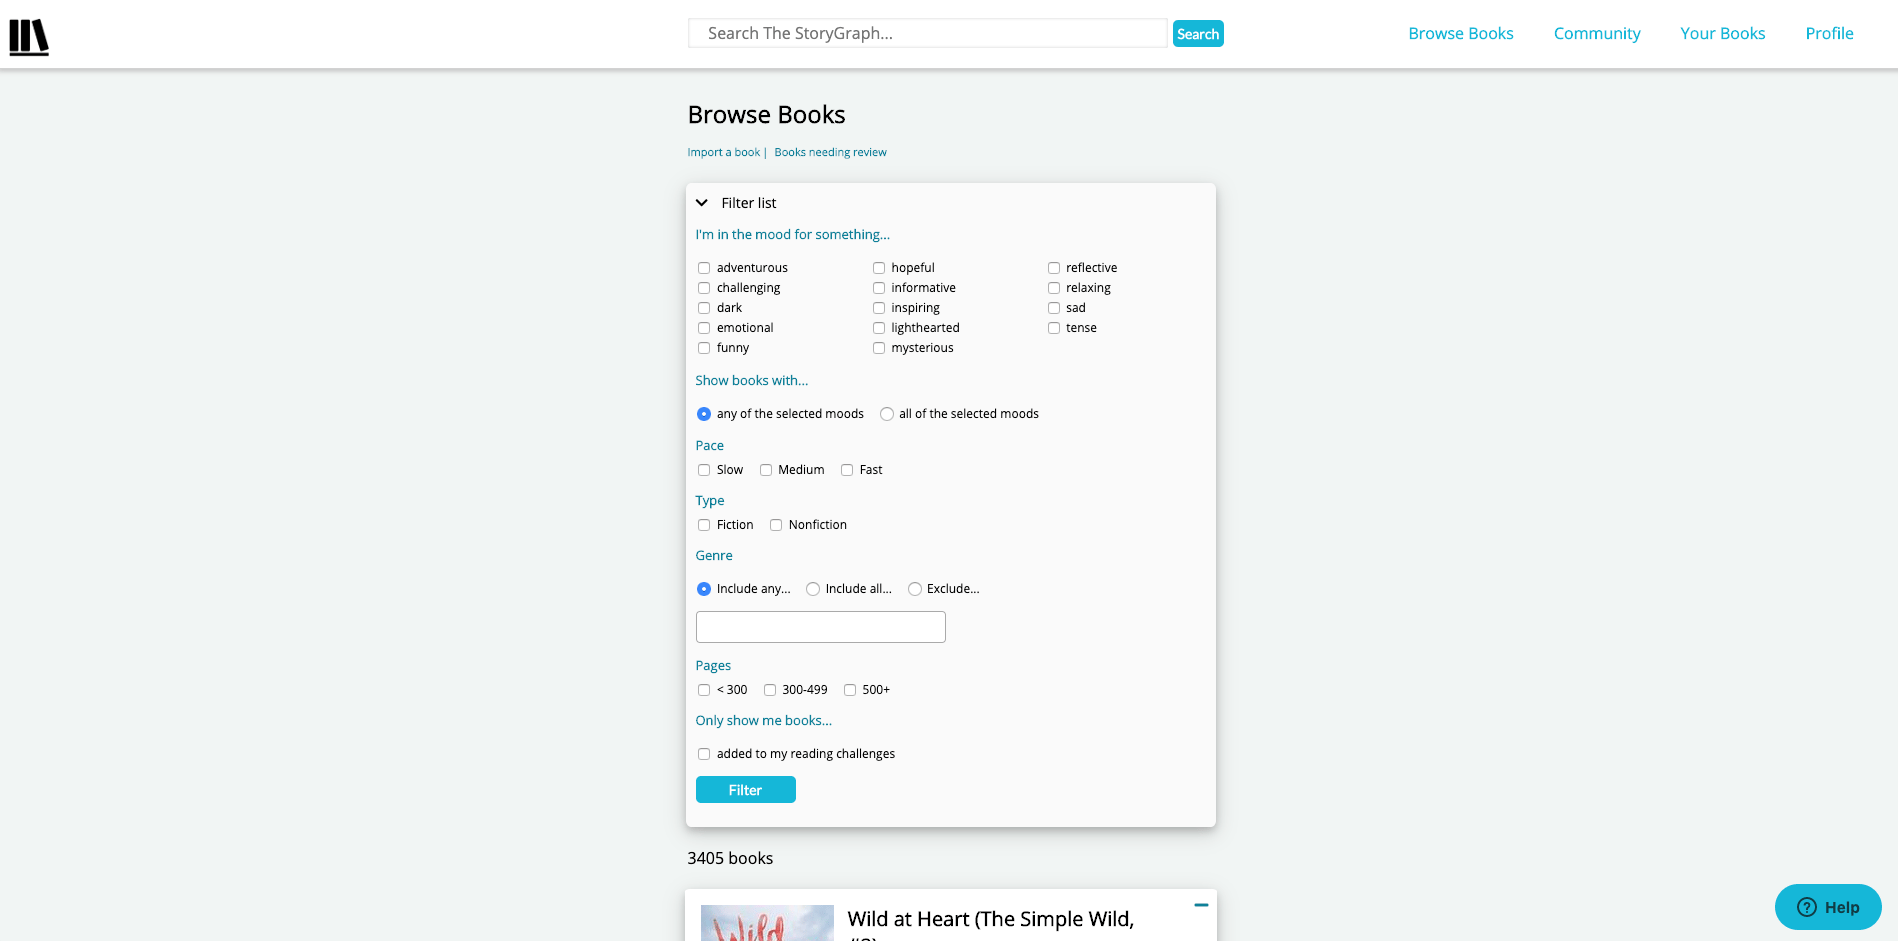Image resolution: width=1898 pixels, height=941 pixels.
Task: Check 'added to my reading challenges' box
Action: 704,754
